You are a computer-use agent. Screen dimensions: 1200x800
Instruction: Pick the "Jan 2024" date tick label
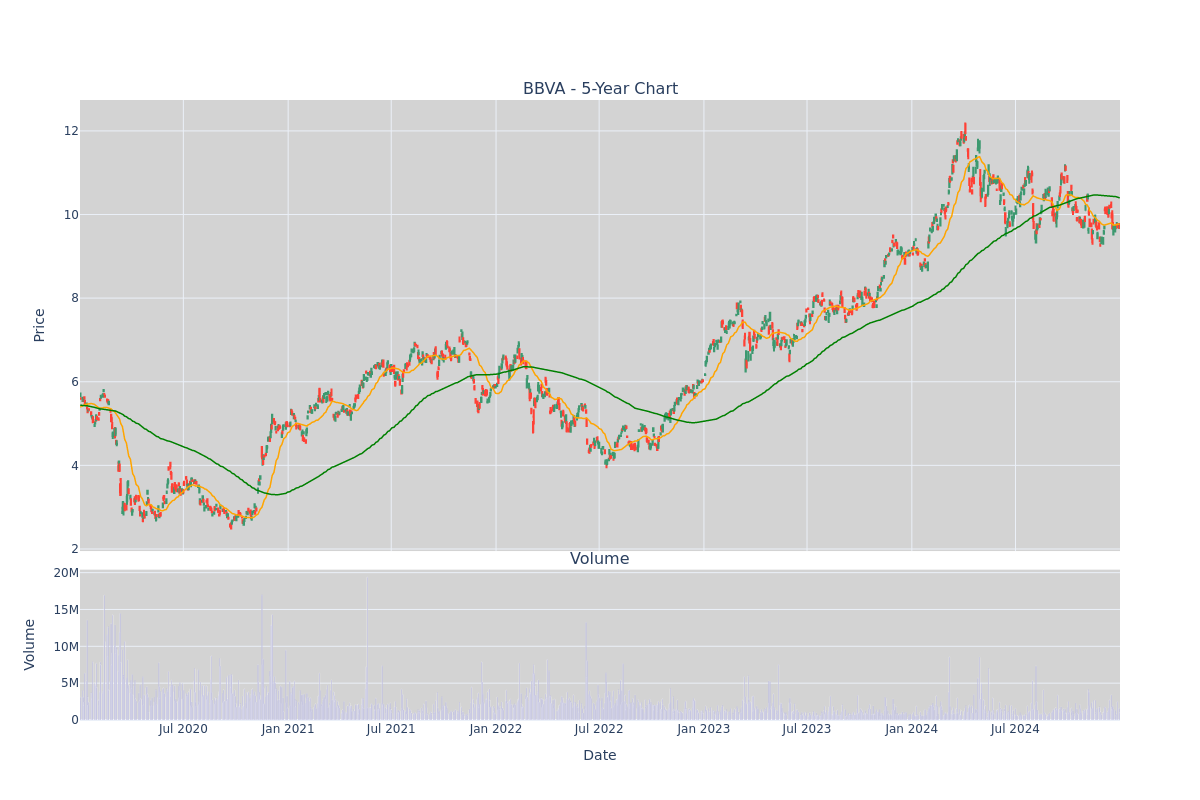click(x=912, y=729)
